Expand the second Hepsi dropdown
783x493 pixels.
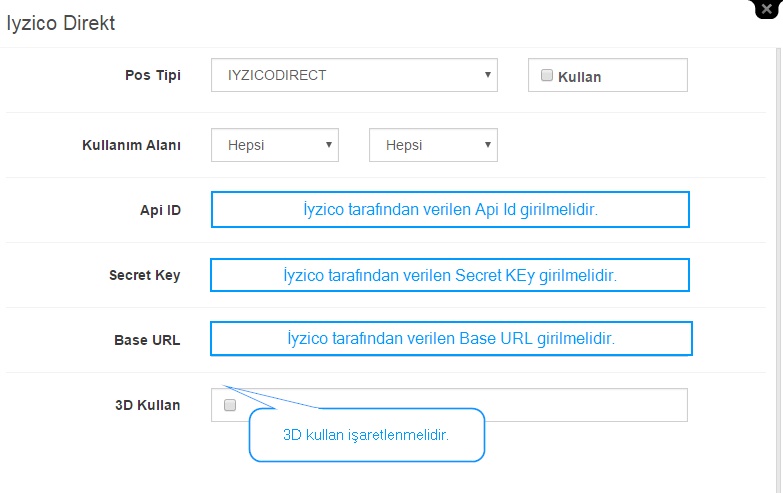433,145
